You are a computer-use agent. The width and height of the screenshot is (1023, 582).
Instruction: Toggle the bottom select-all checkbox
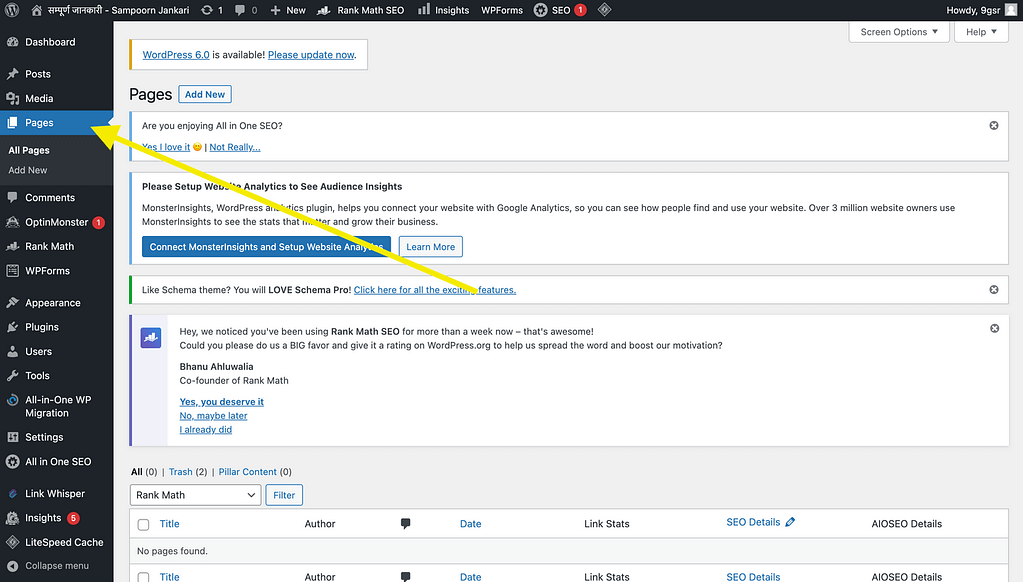pyautogui.click(x=143, y=577)
